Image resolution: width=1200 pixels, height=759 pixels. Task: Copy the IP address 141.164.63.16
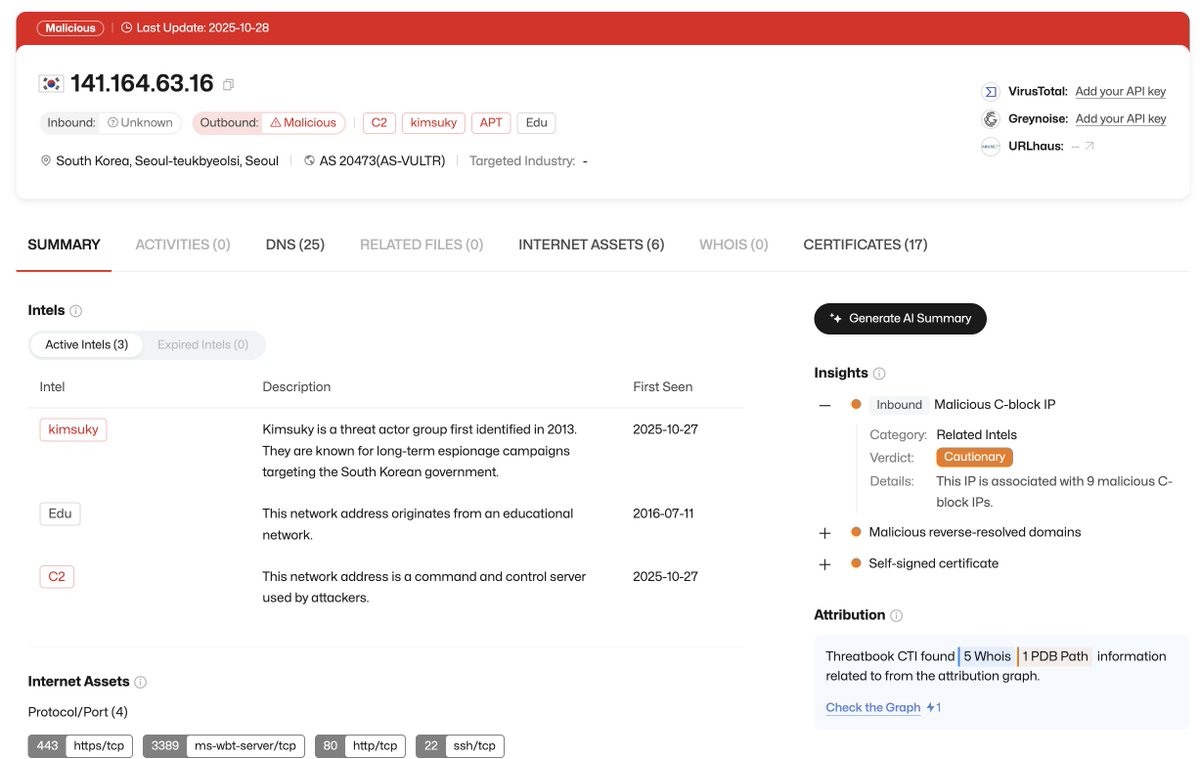[229, 85]
